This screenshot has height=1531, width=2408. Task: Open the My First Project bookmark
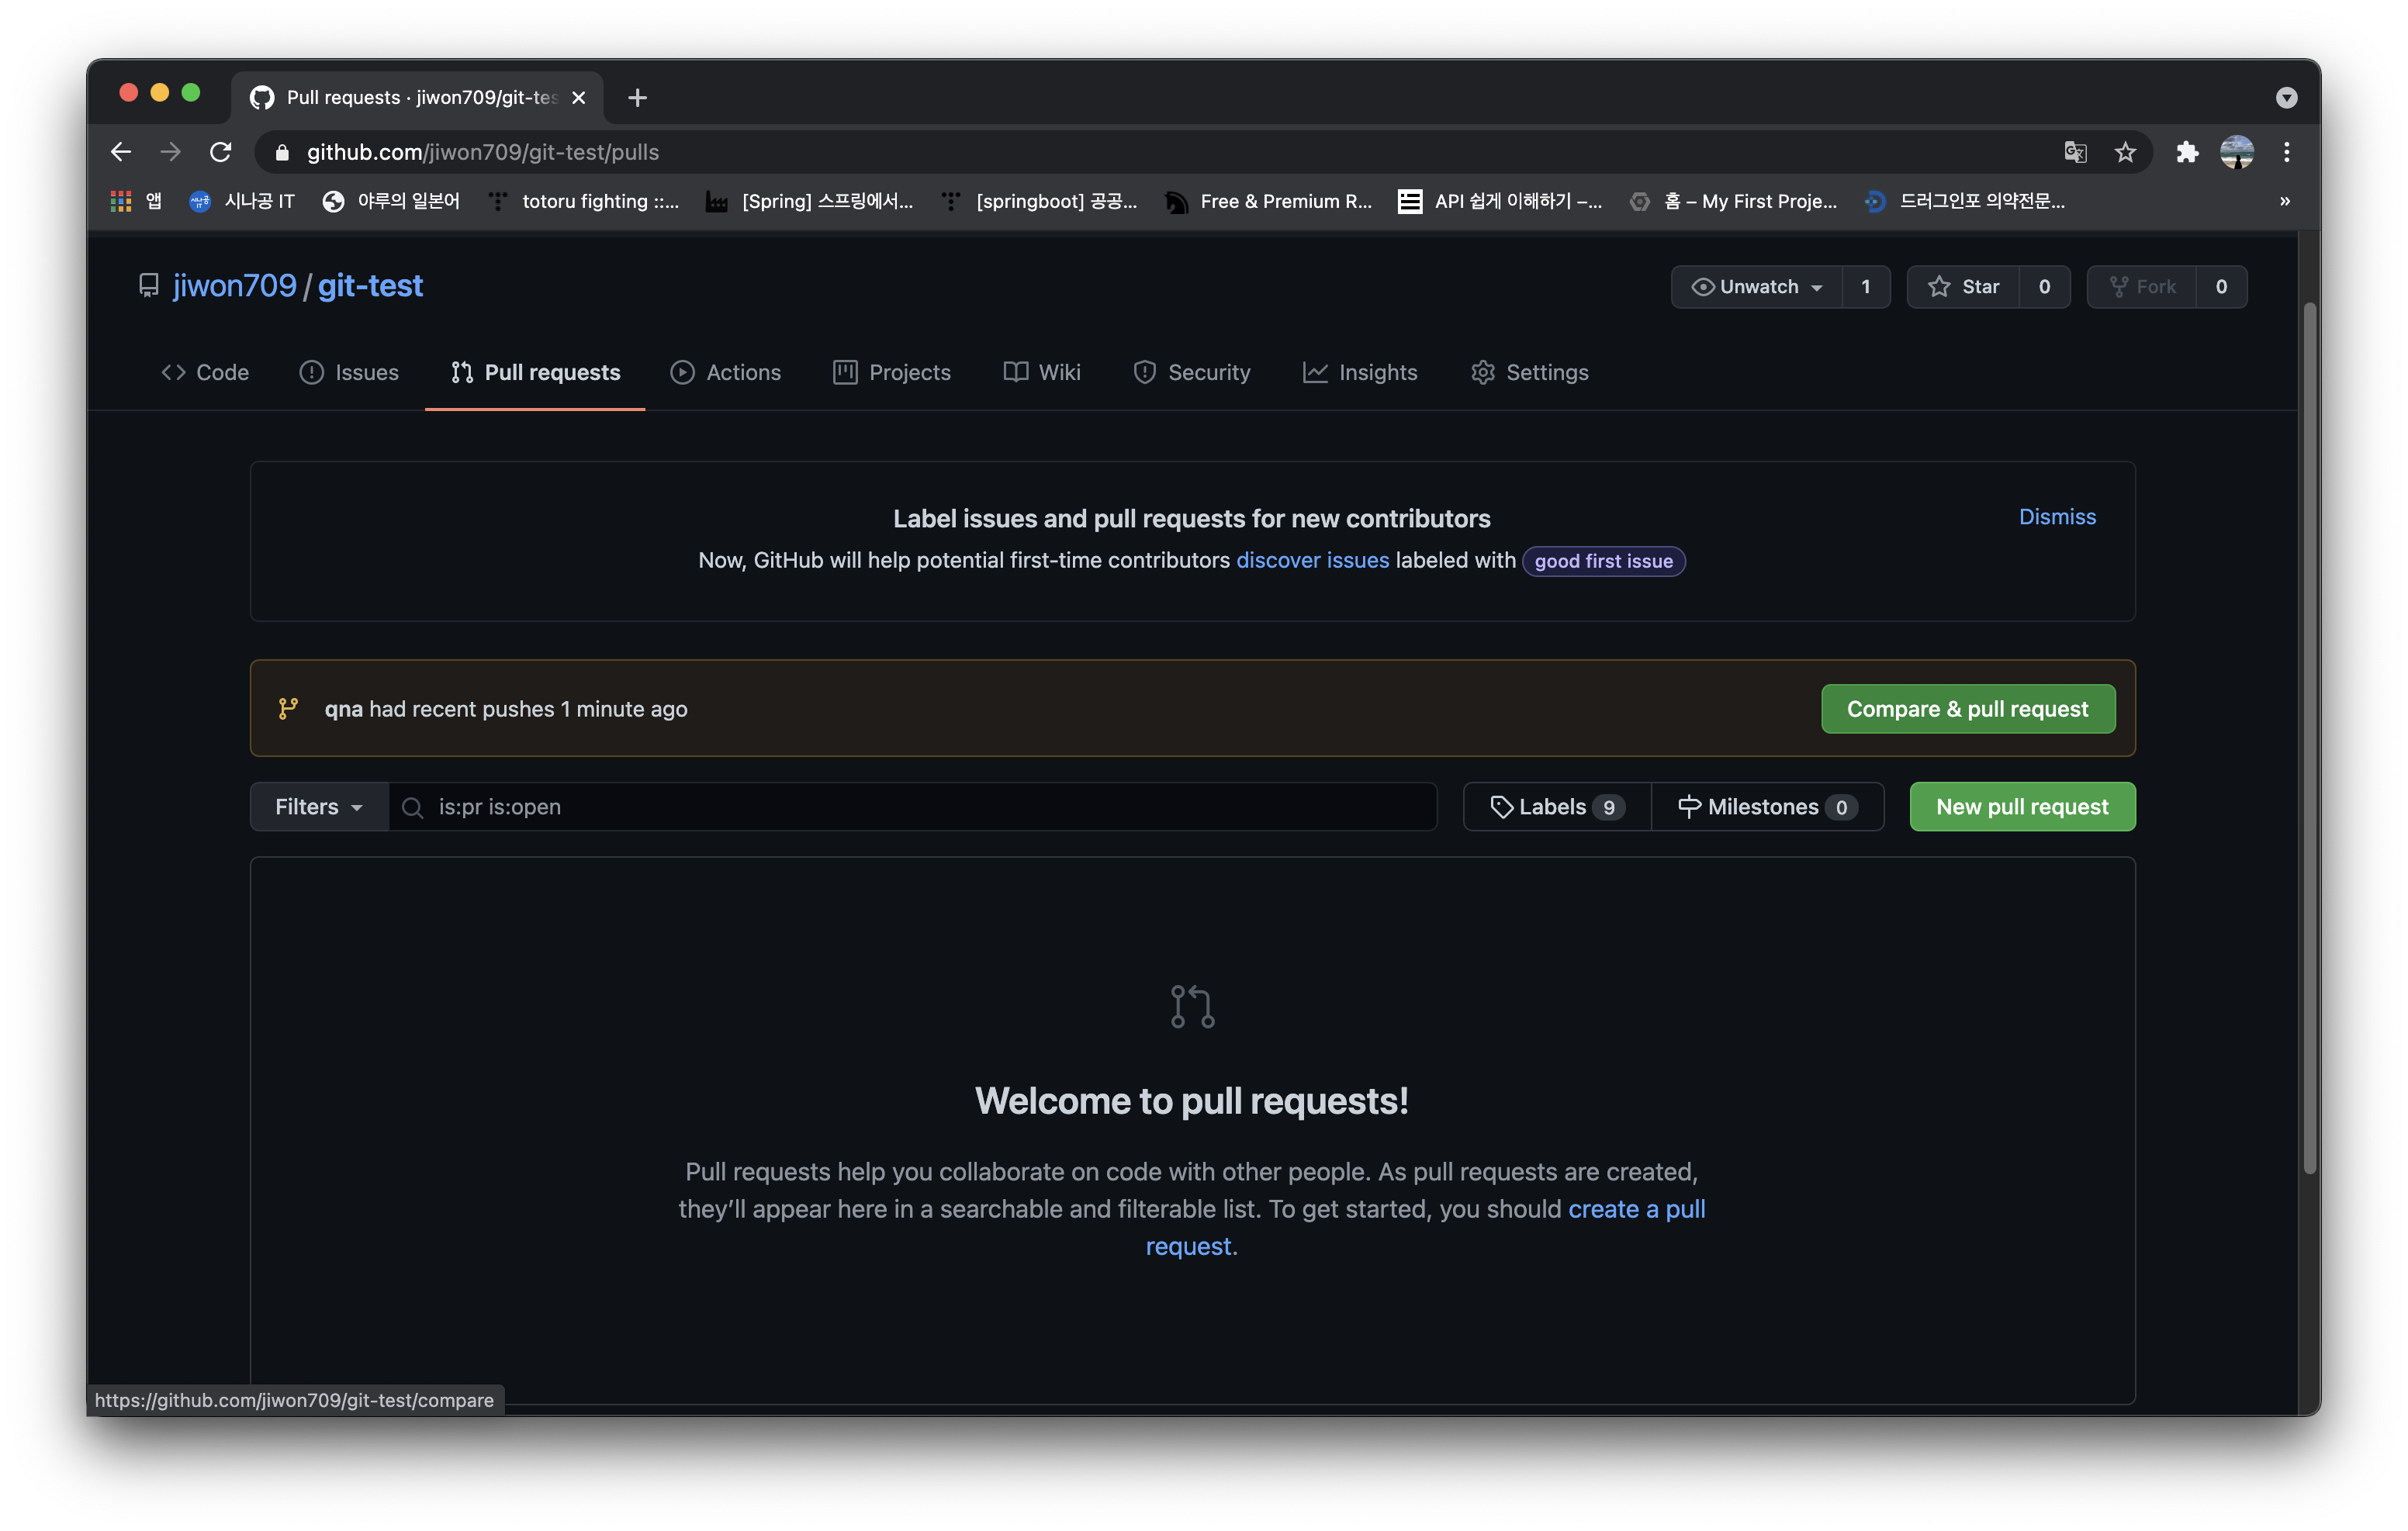(1733, 201)
